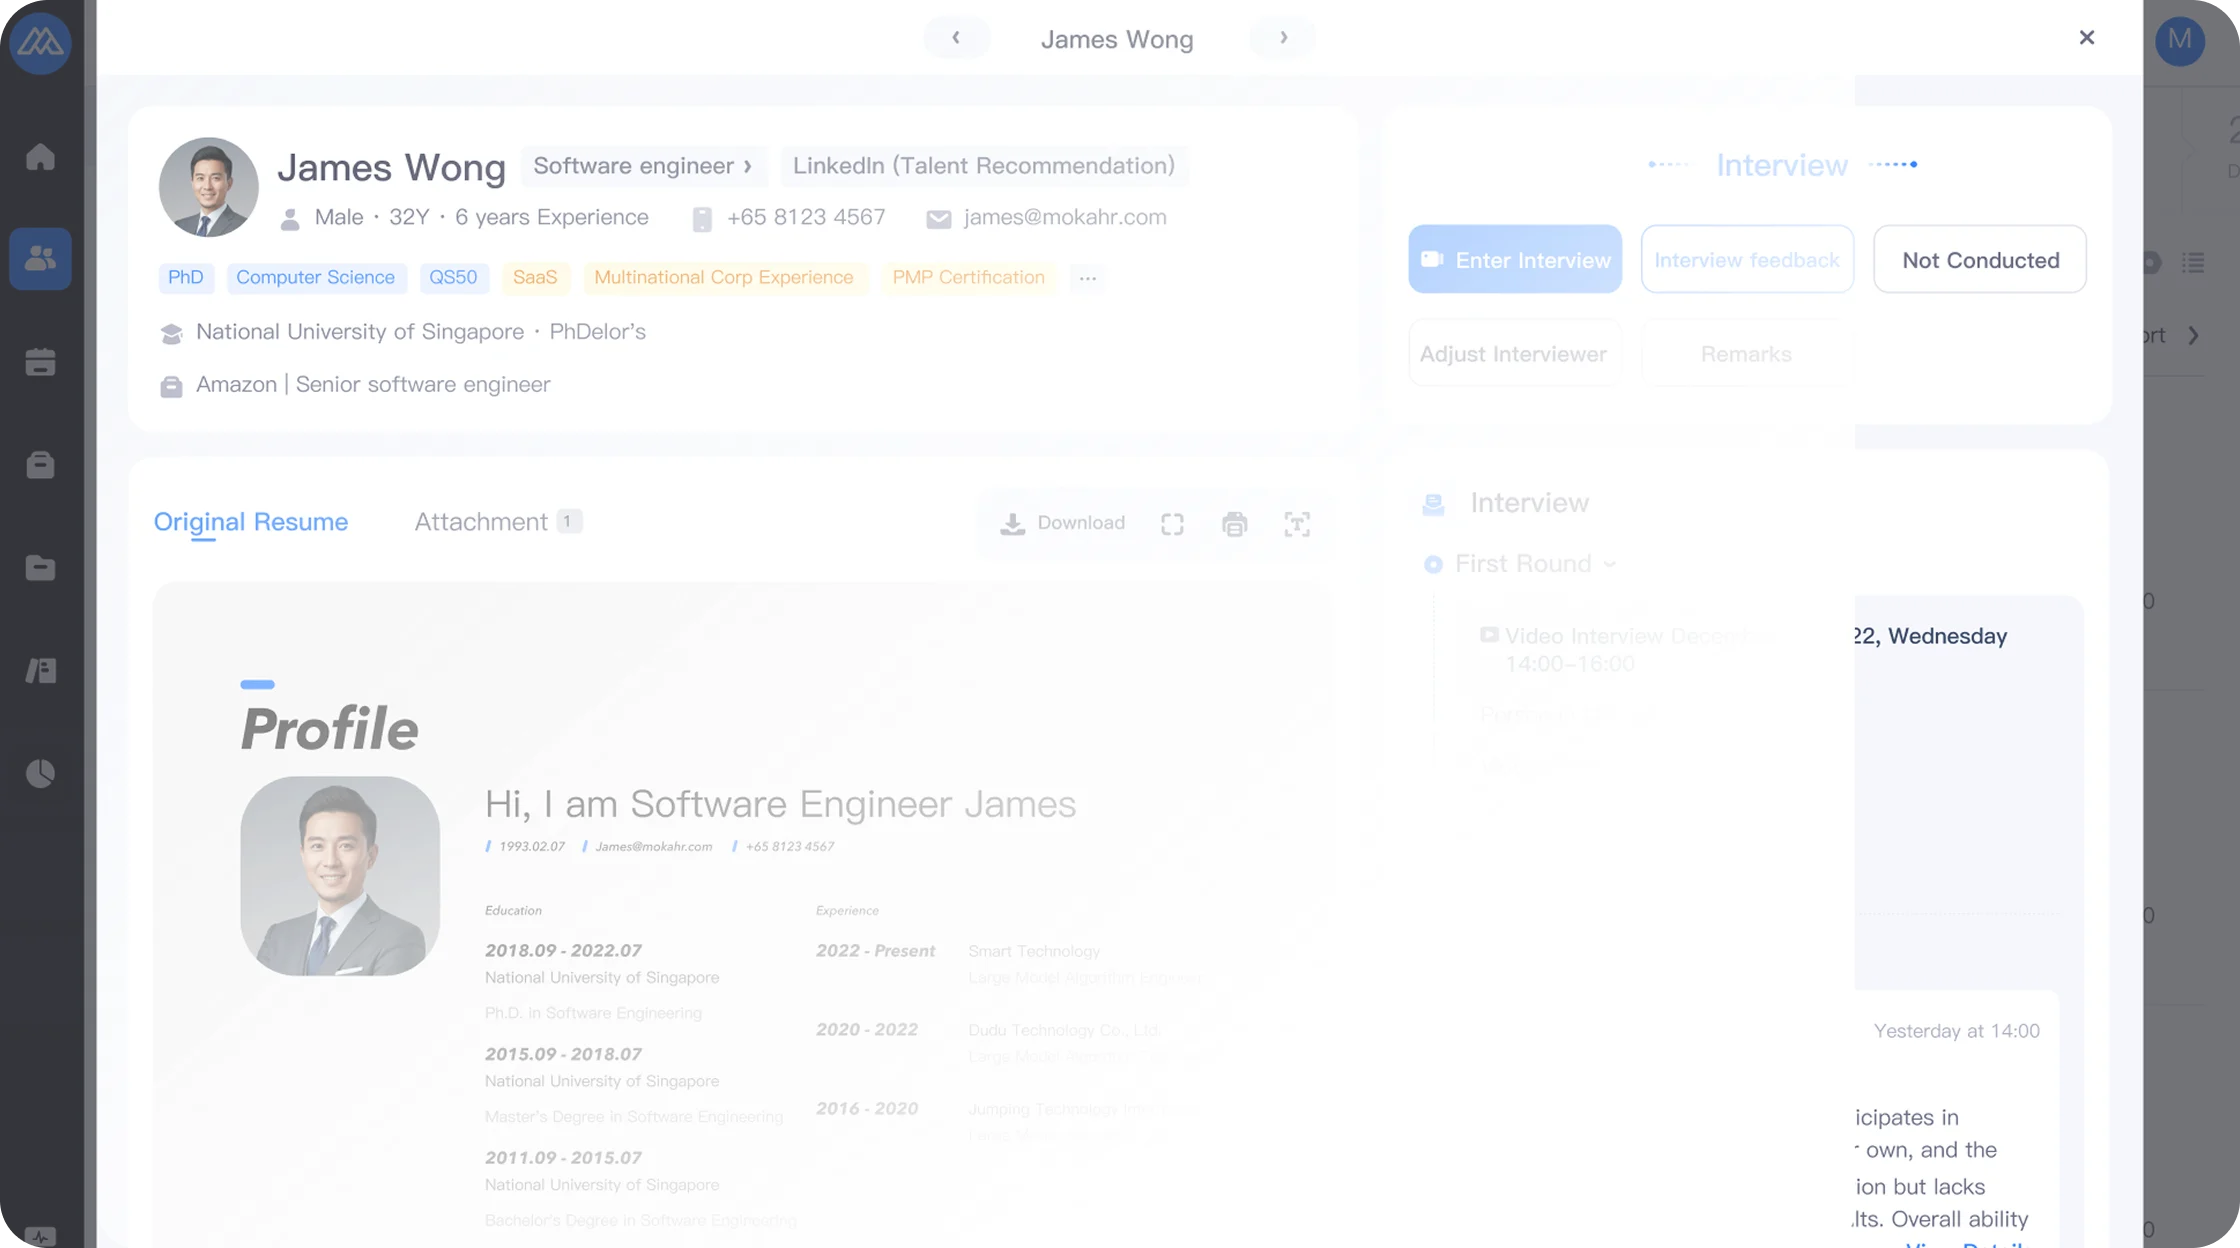The height and width of the screenshot is (1248, 2240).
Task: Open the calendar icon in sidebar
Action: [40, 362]
